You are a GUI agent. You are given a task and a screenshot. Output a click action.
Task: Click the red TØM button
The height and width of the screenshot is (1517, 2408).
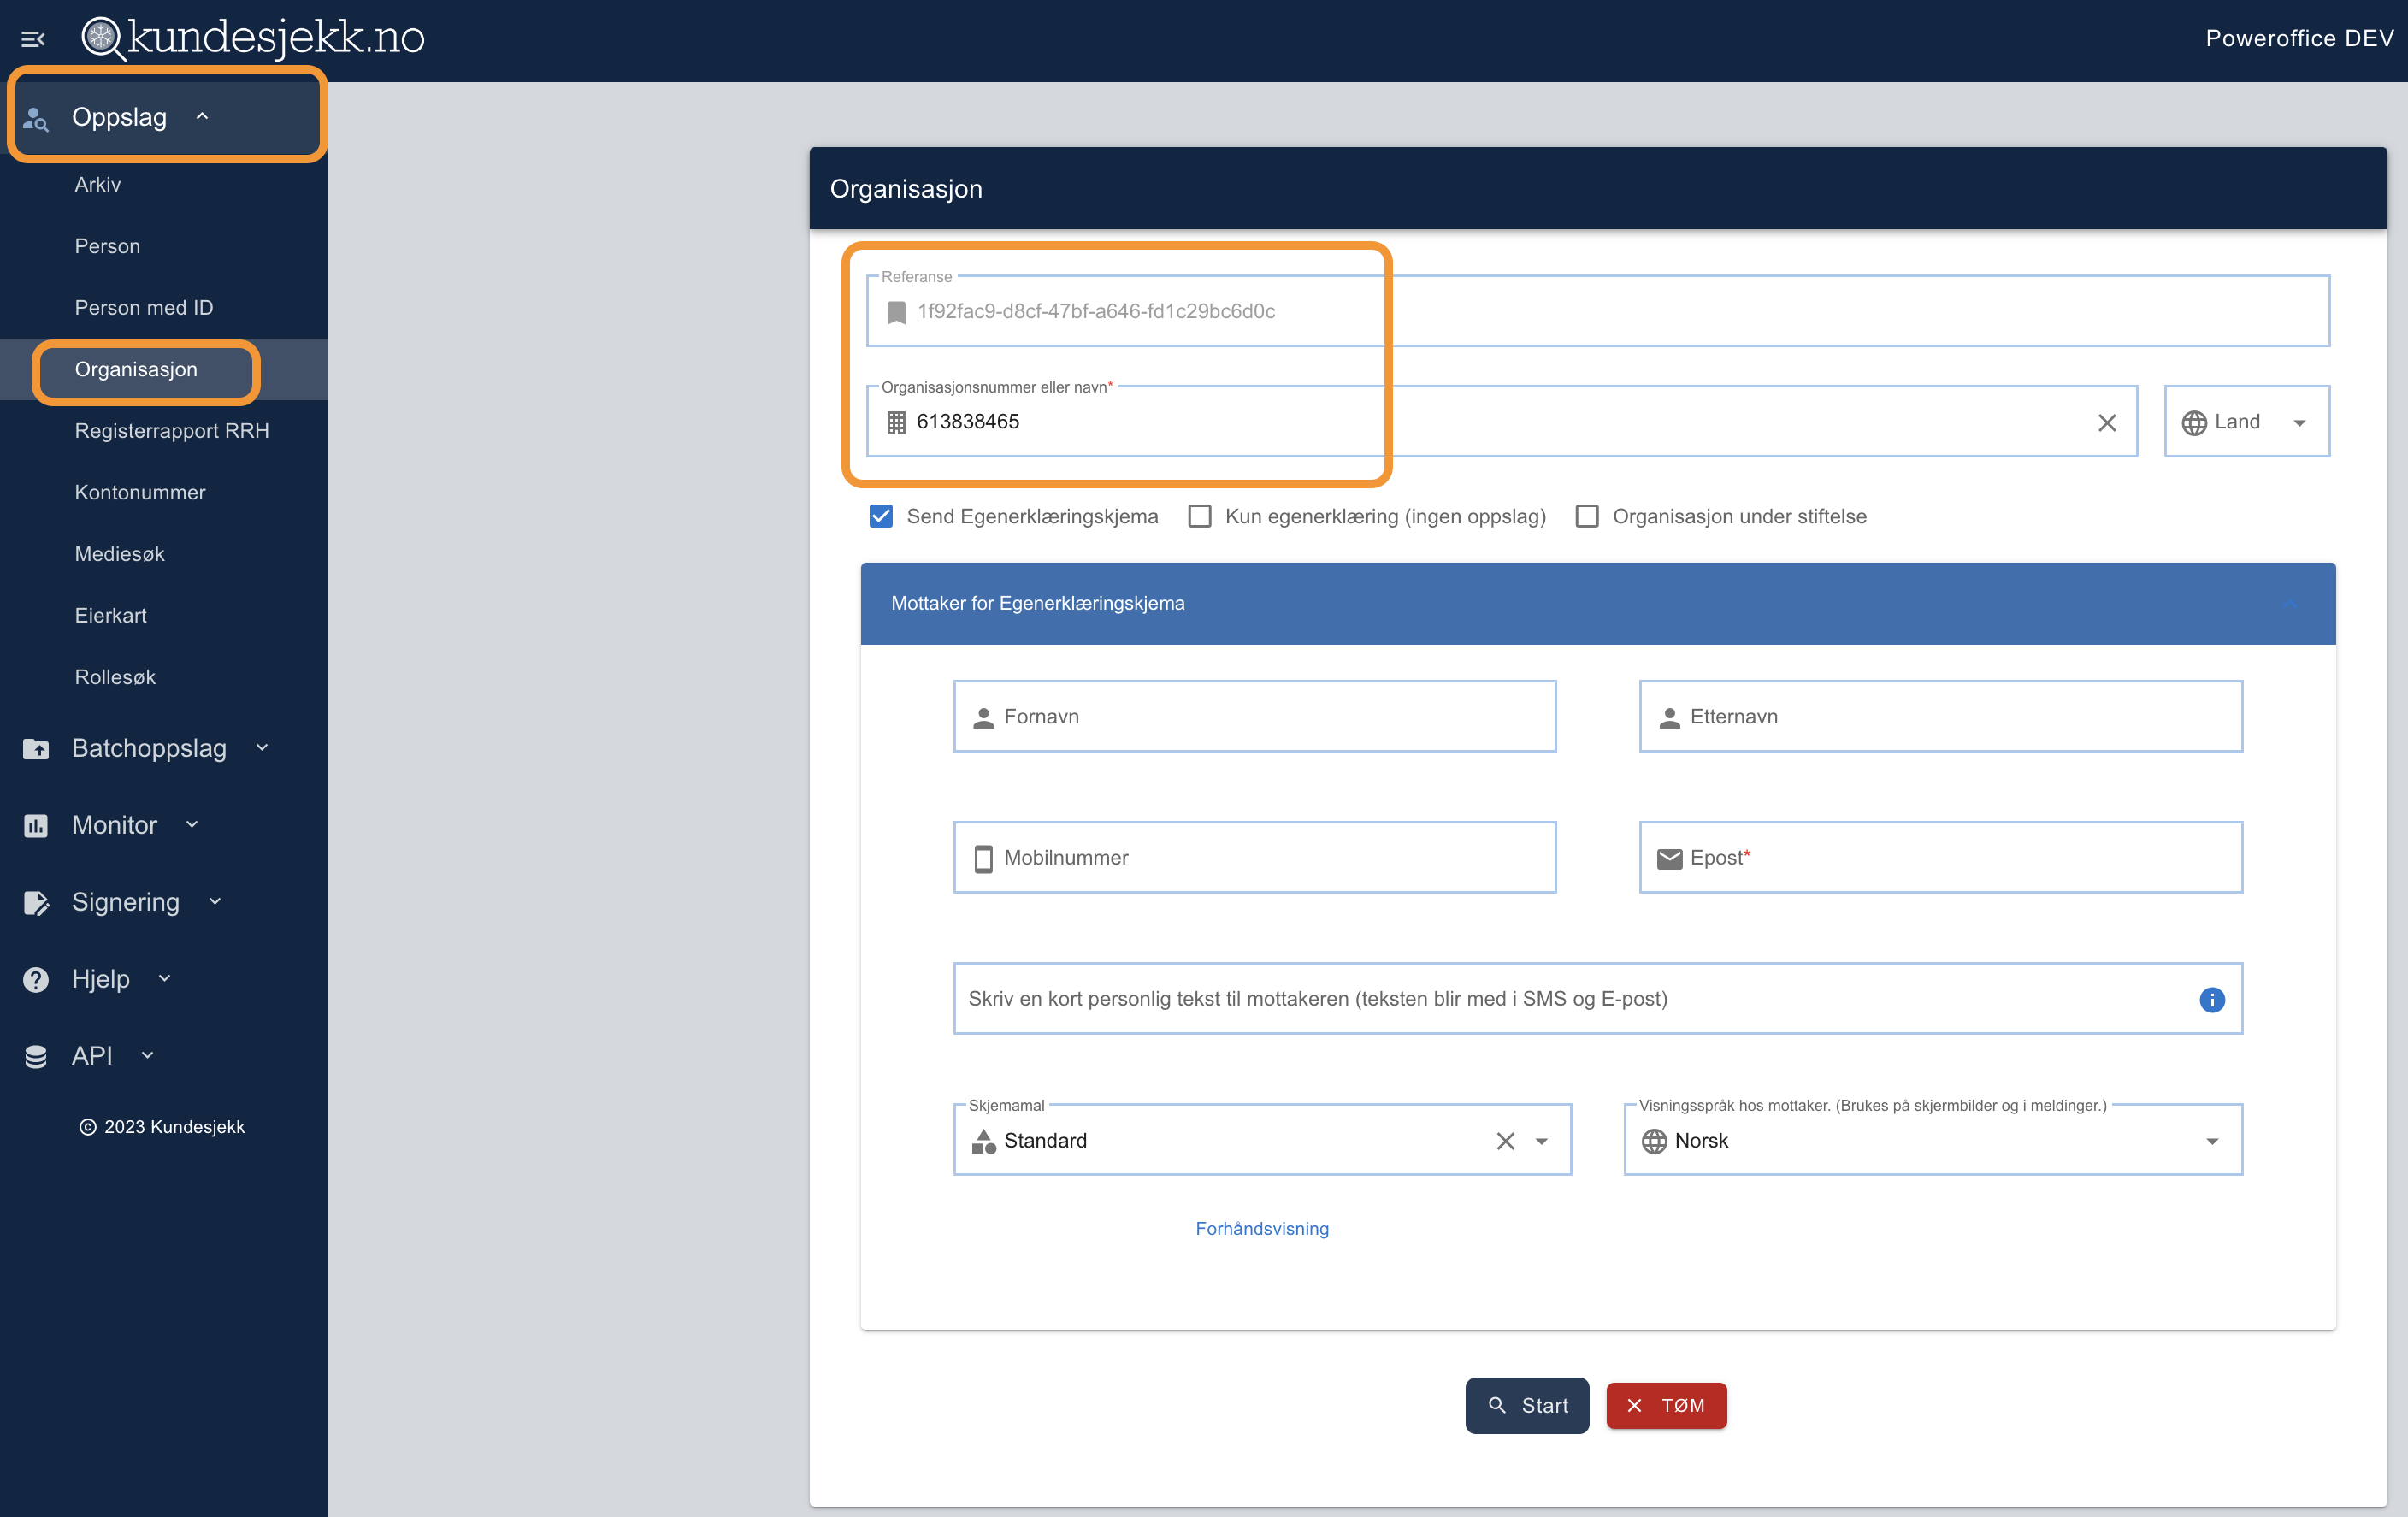pyautogui.click(x=1666, y=1406)
